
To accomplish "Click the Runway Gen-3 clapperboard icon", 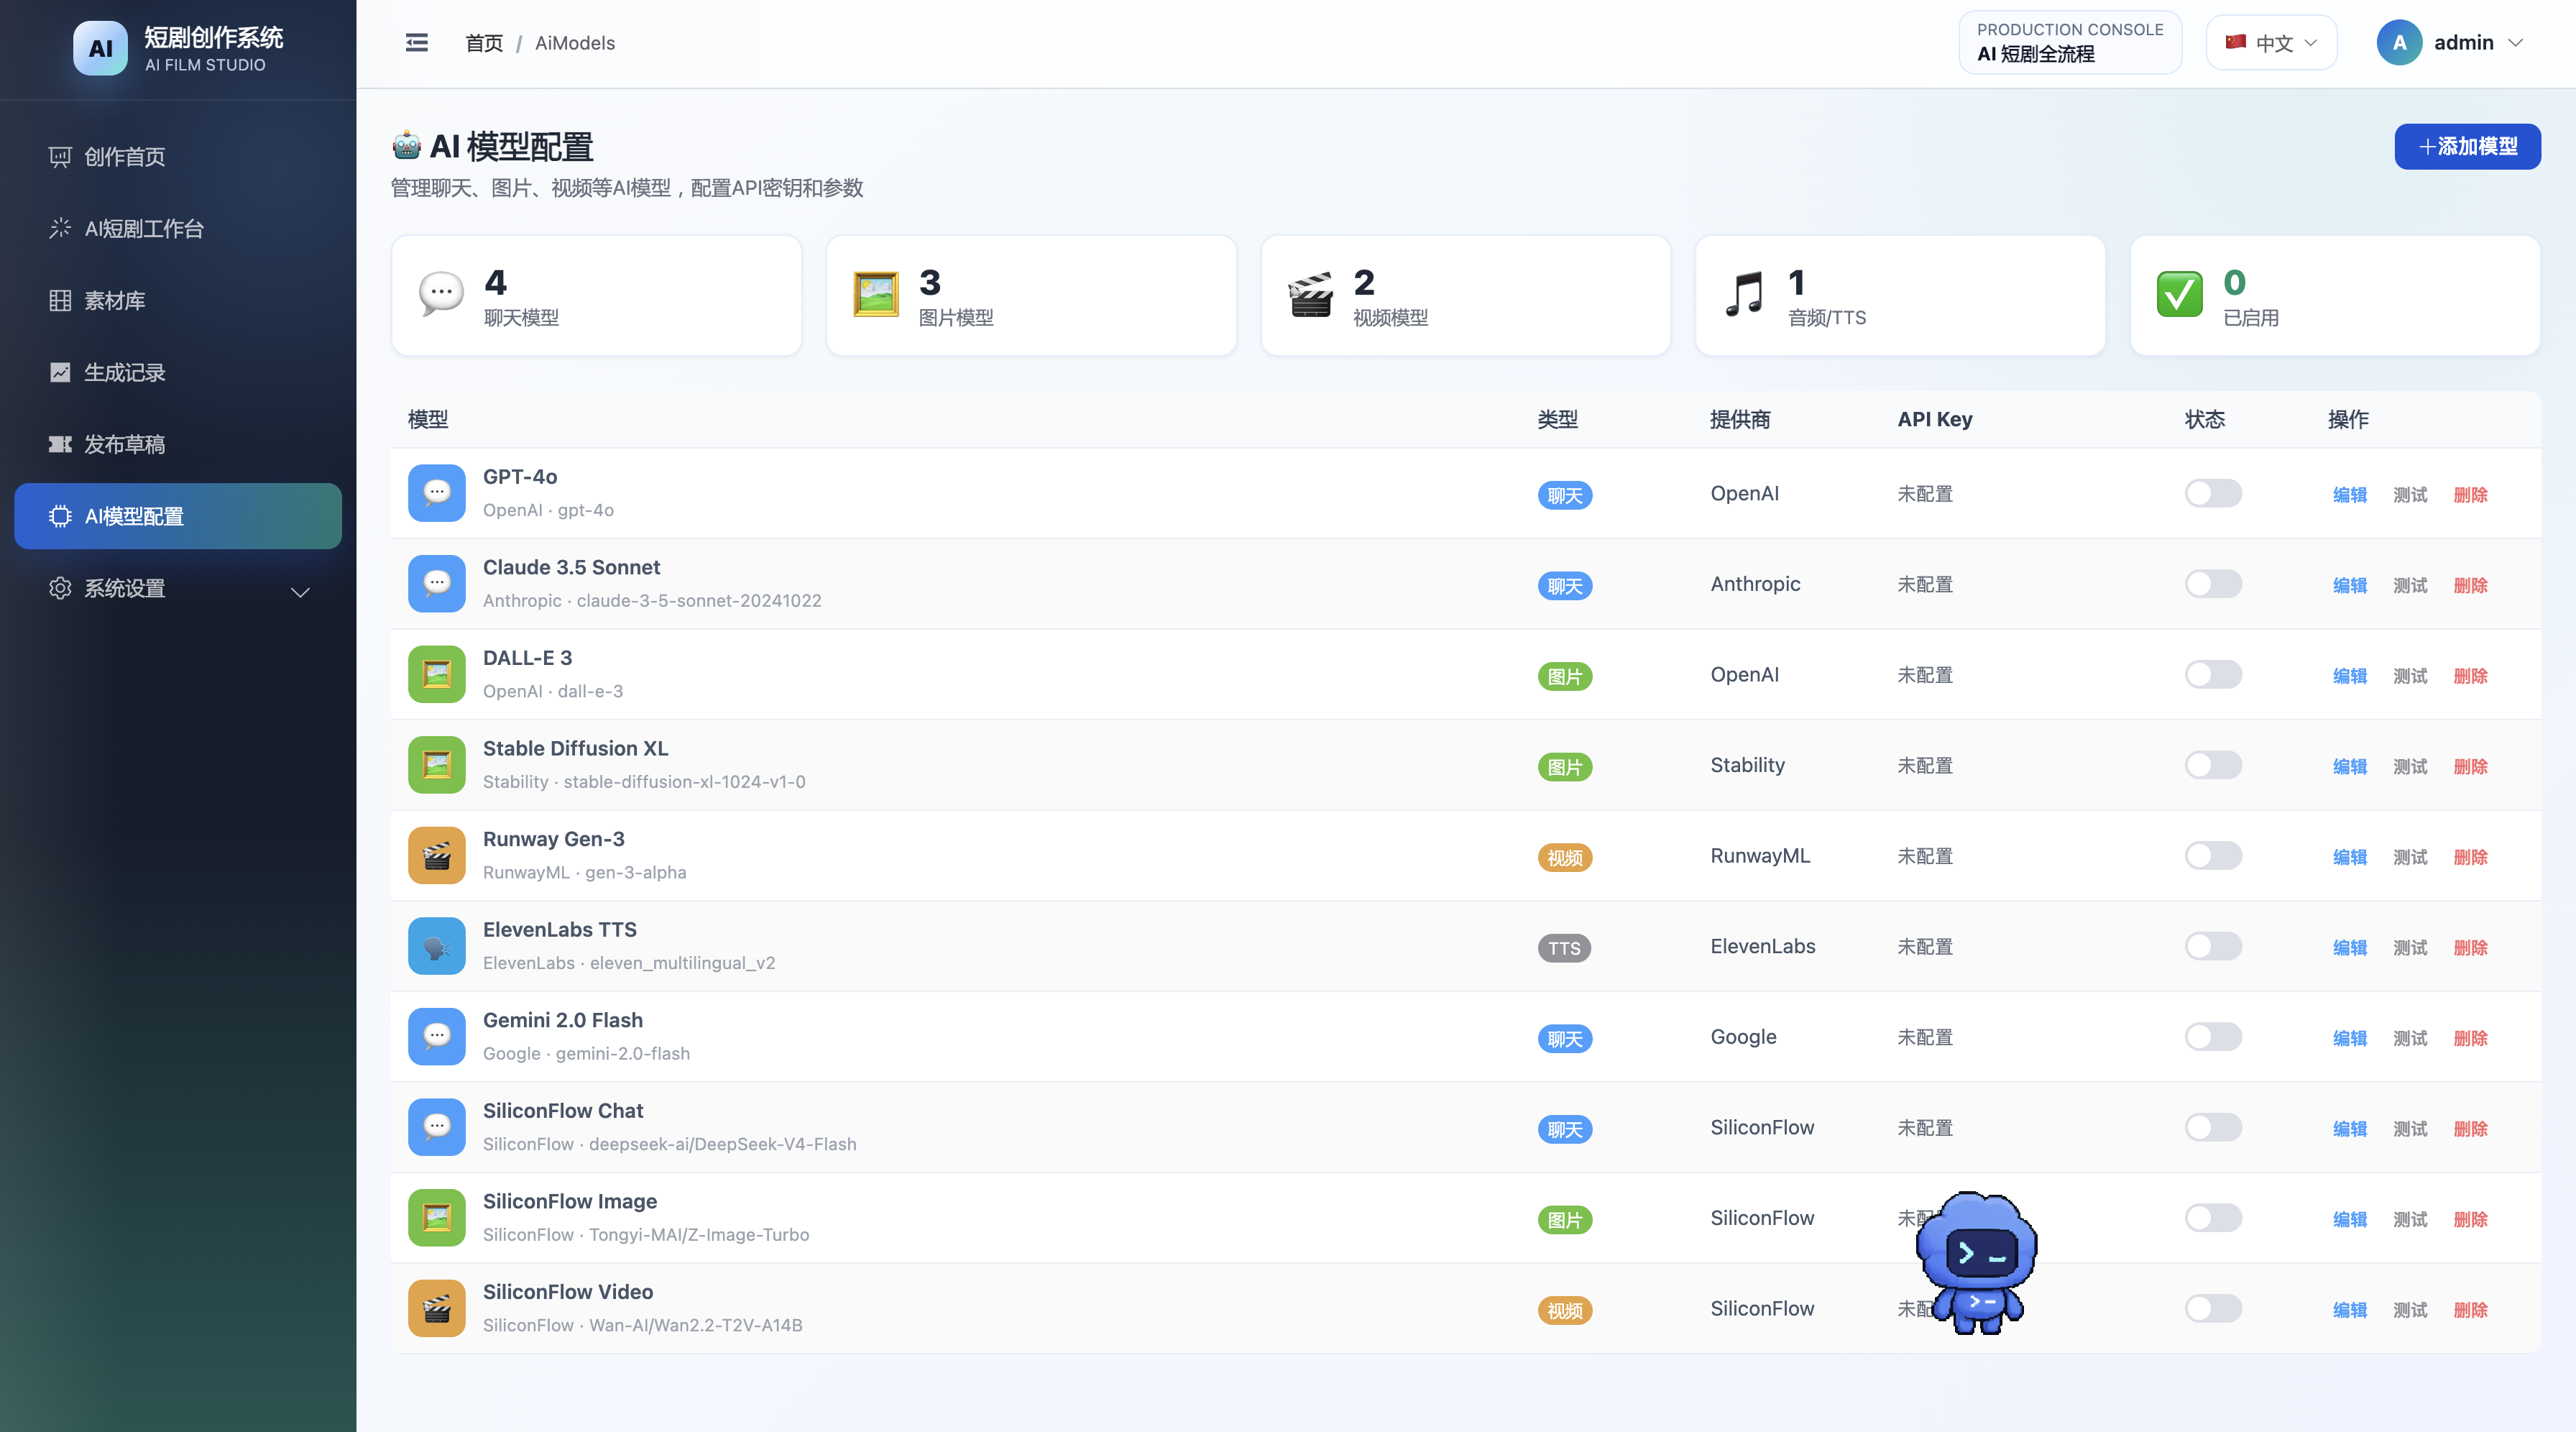I will pos(437,855).
